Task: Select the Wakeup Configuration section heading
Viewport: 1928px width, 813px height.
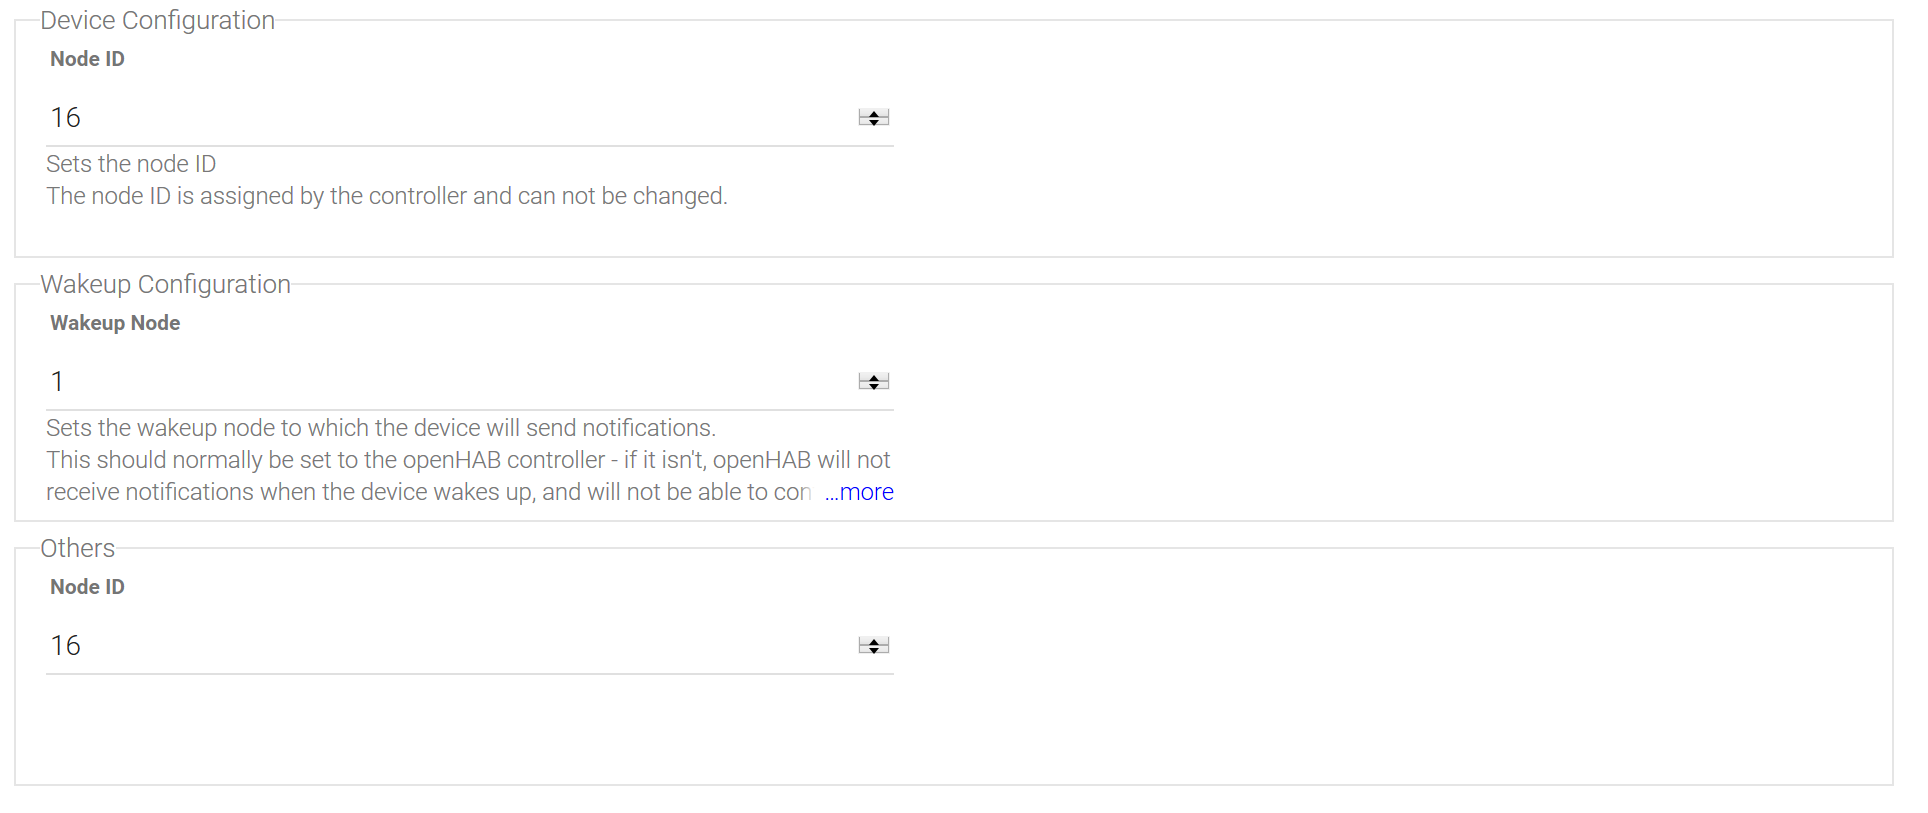Action: pyautogui.click(x=165, y=285)
